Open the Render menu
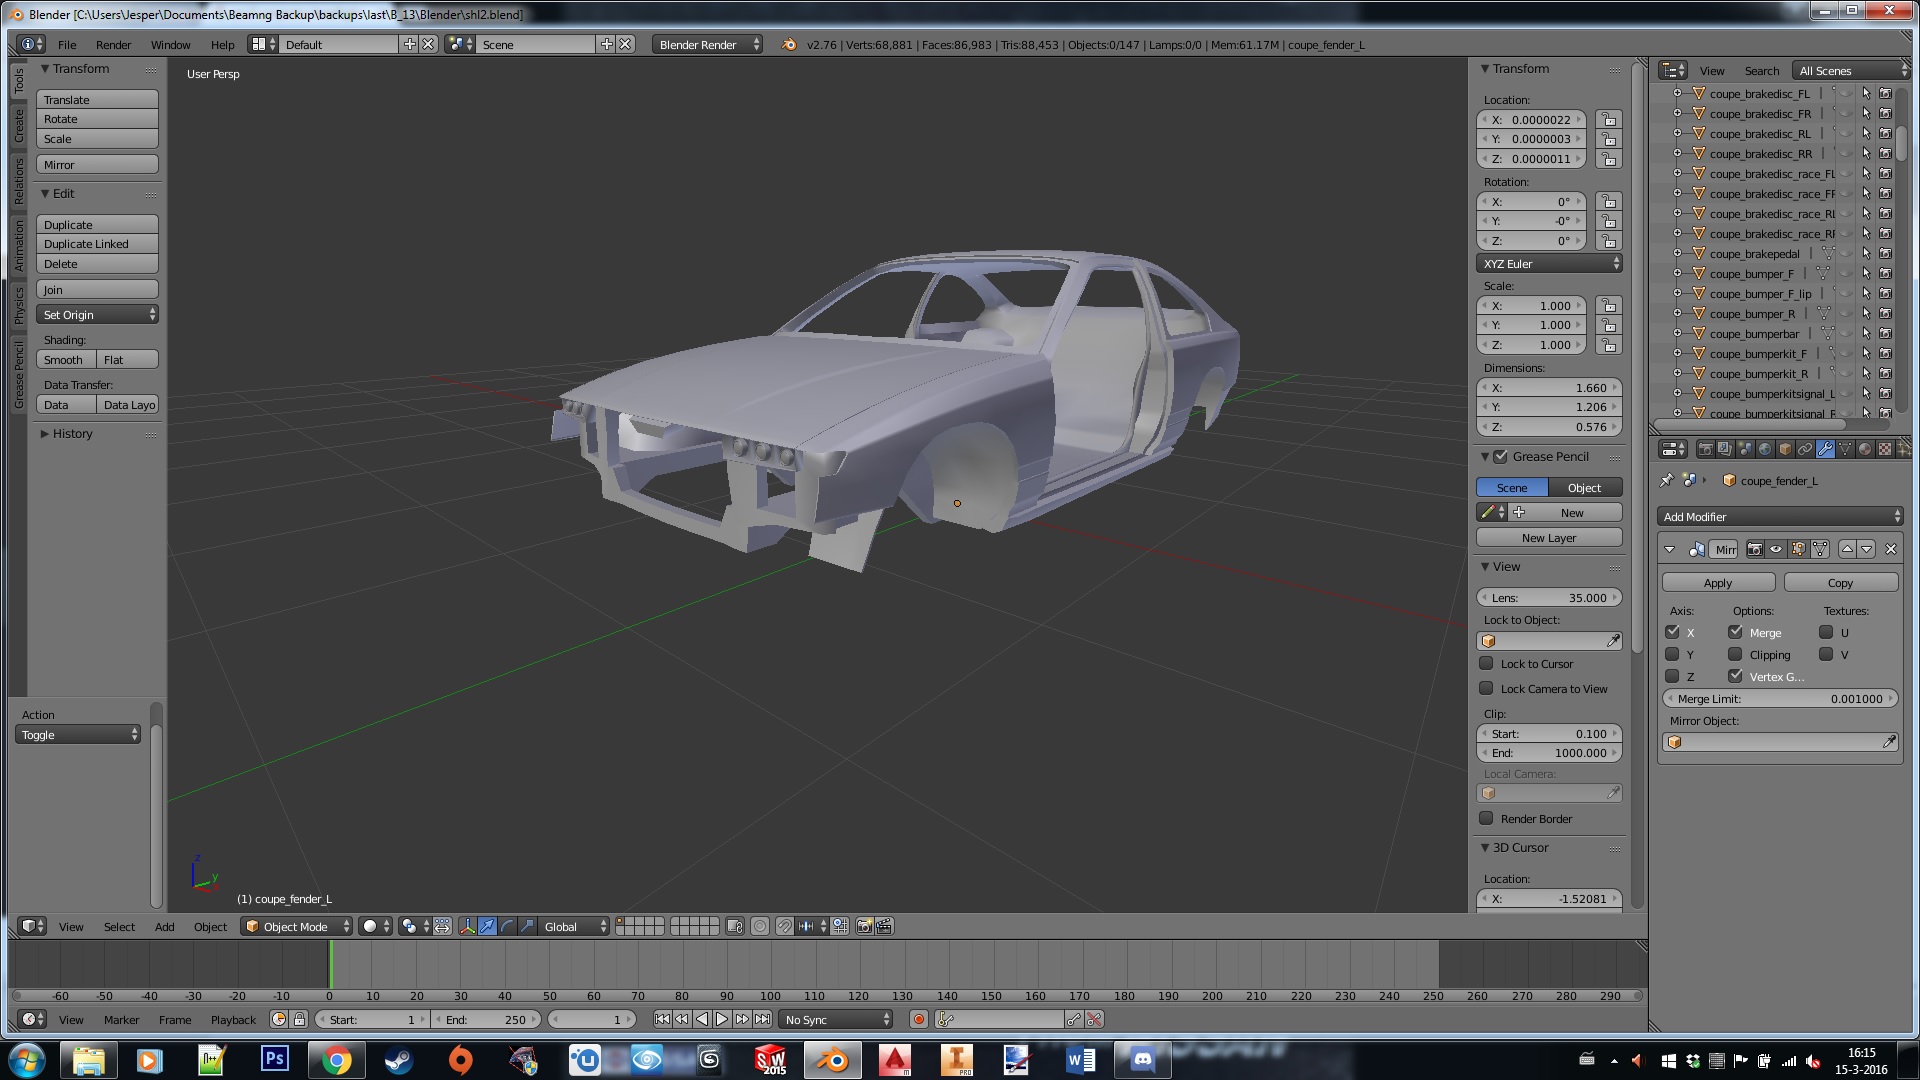1920x1080 pixels. (113, 45)
